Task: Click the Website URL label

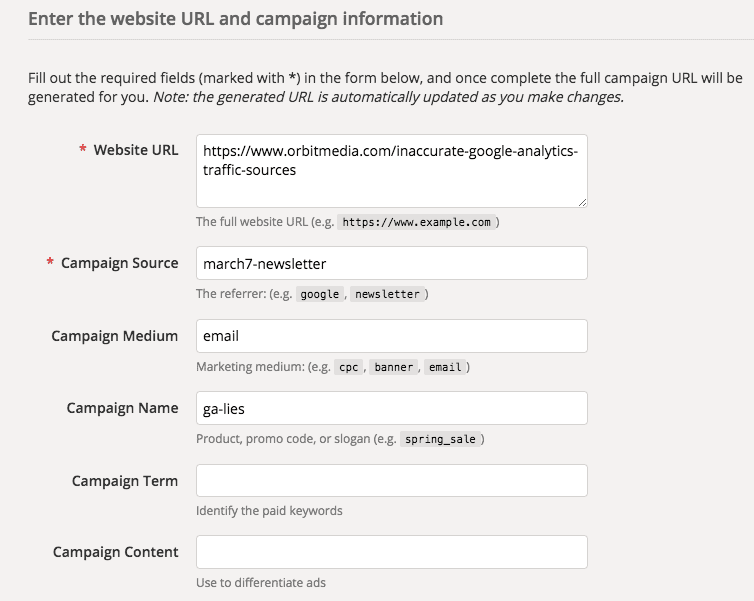Action: click(x=136, y=150)
